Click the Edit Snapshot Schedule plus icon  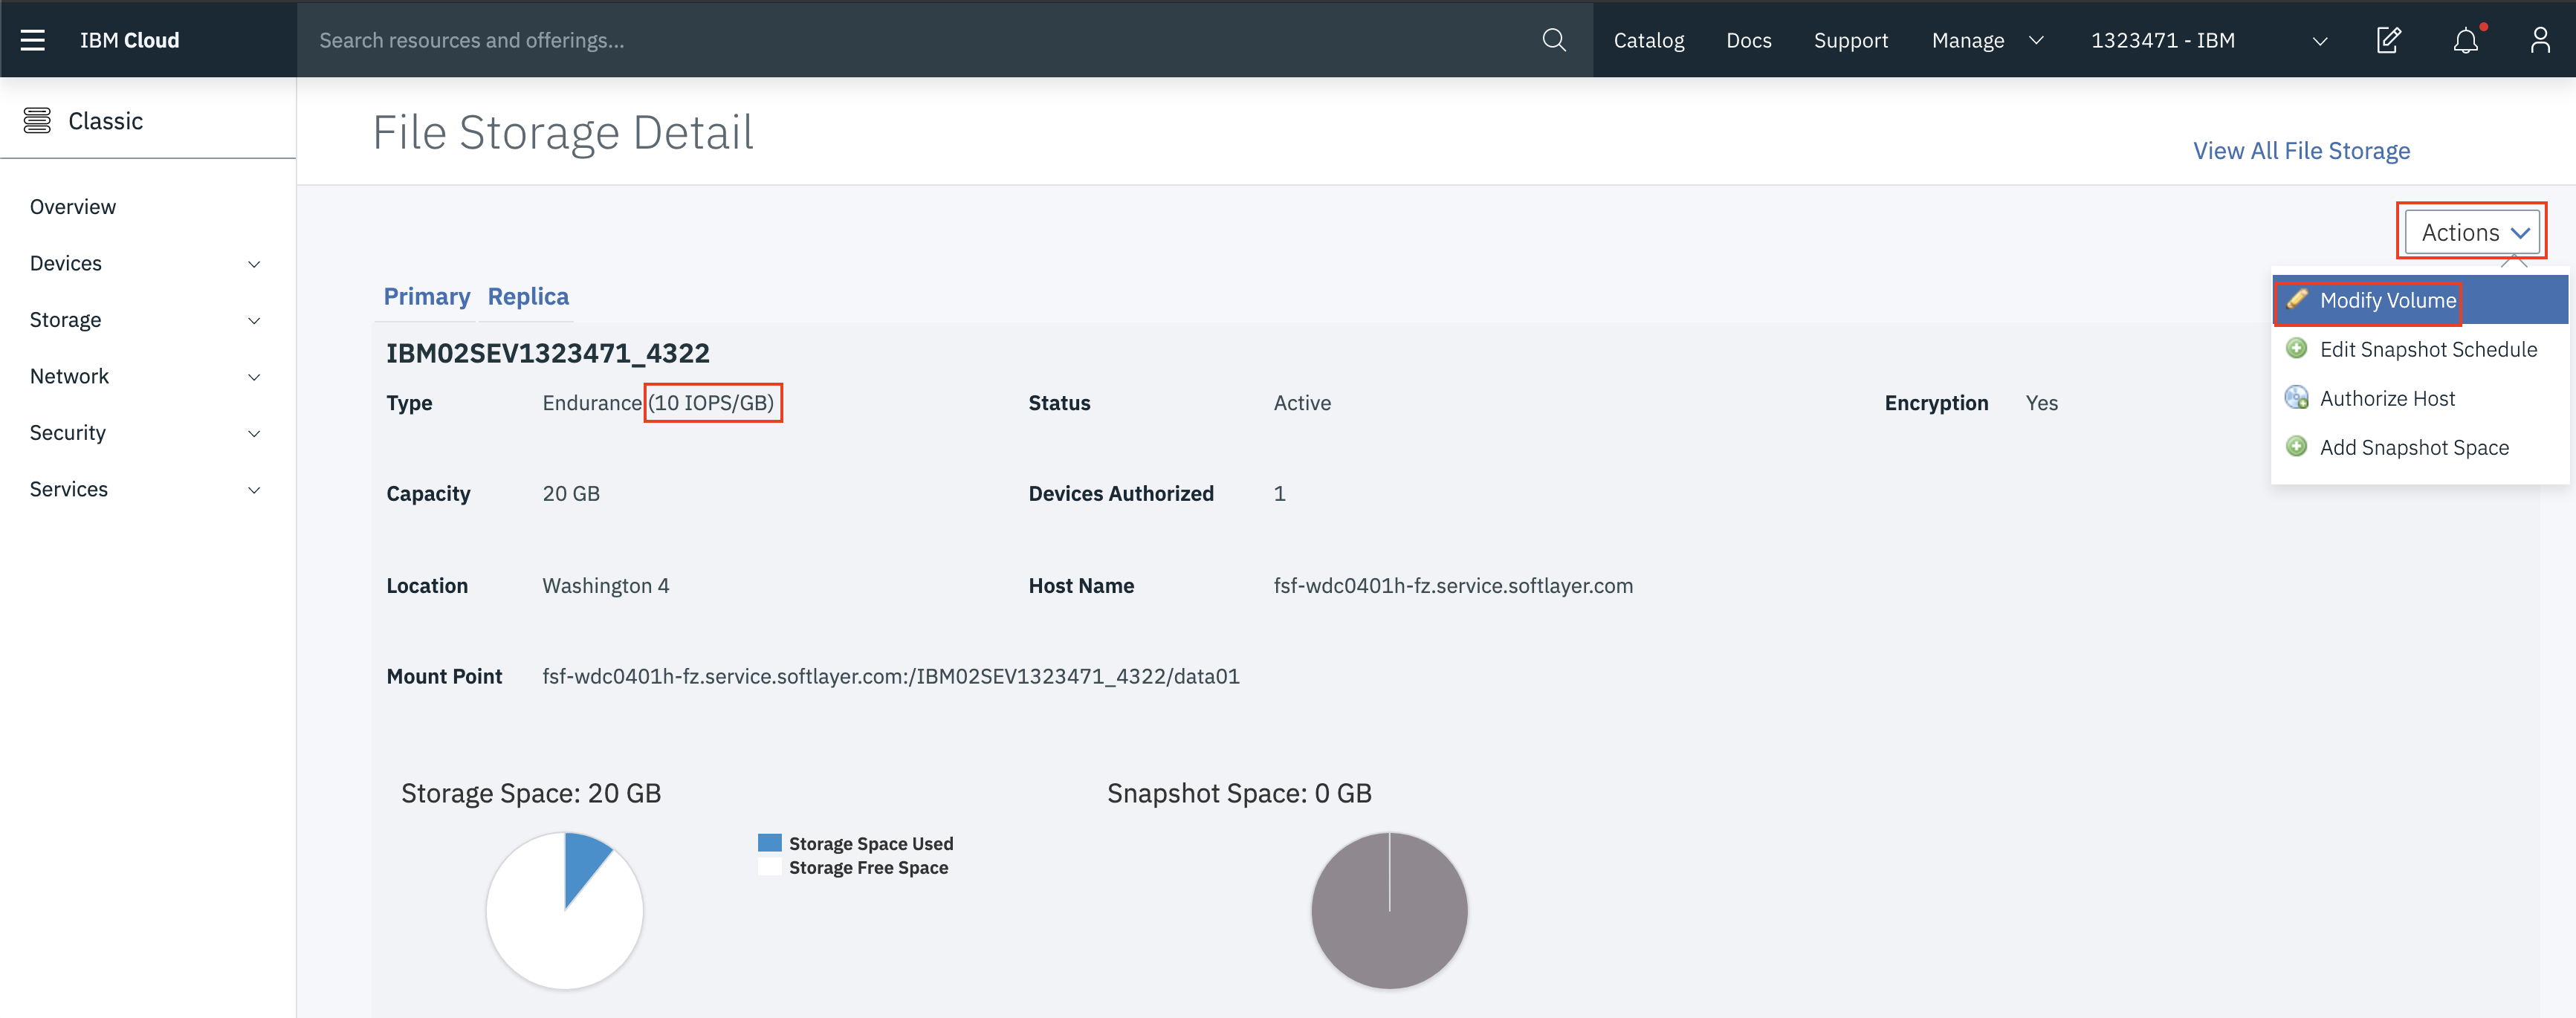pos(2297,349)
